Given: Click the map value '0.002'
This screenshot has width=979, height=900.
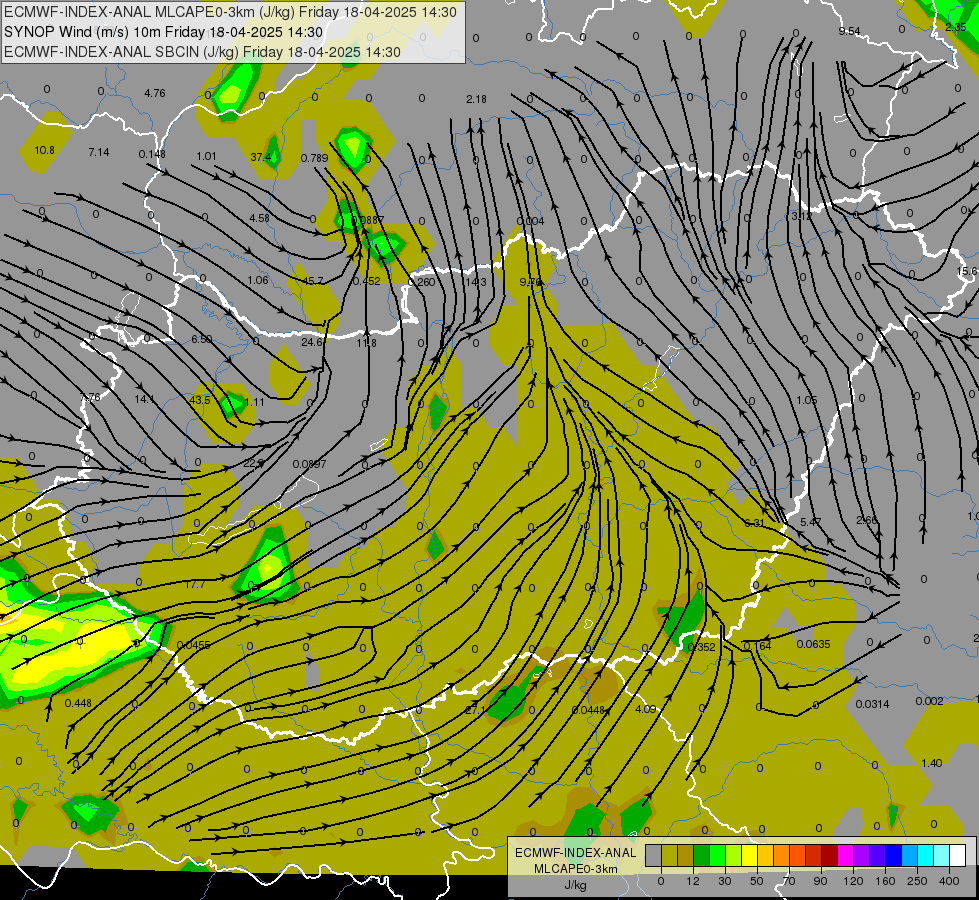Looking at the screenshot, I should (x=929, y=701).
